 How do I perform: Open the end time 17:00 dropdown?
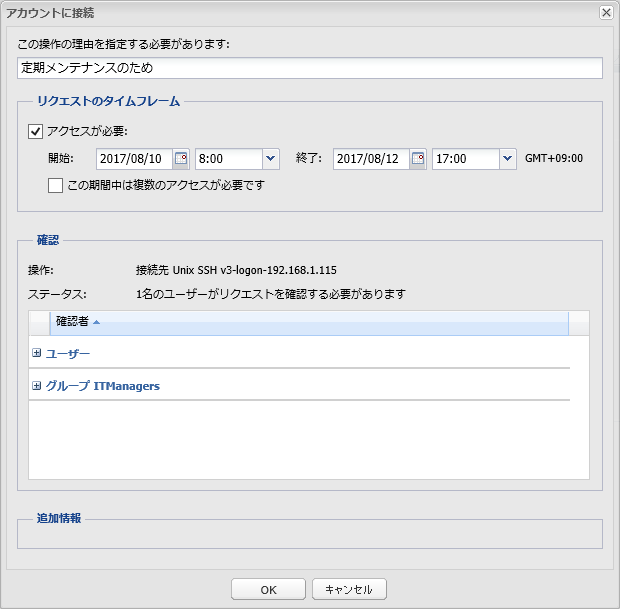pyautogui.click(x=508, y=159)
